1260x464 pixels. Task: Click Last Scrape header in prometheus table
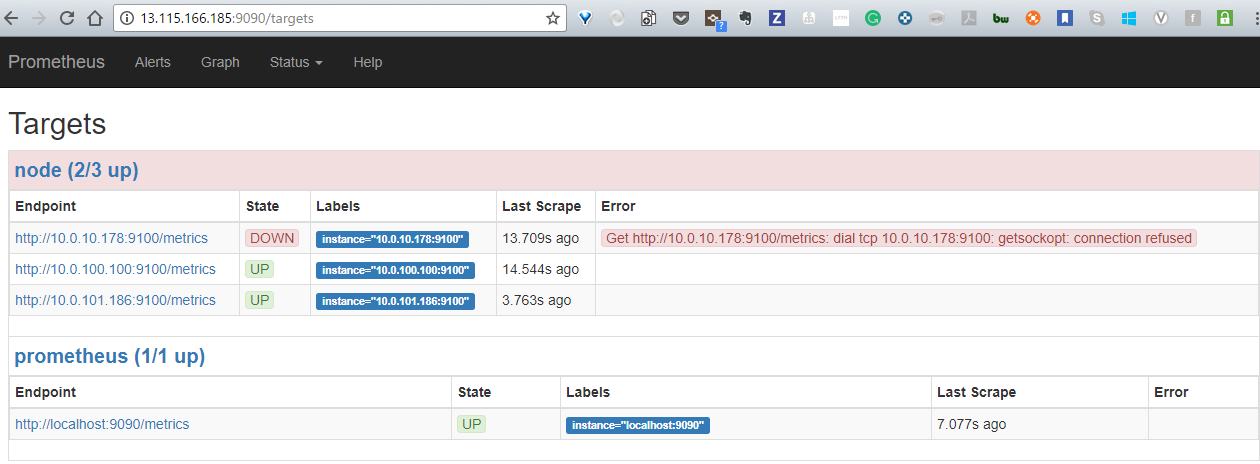(976, 392)
